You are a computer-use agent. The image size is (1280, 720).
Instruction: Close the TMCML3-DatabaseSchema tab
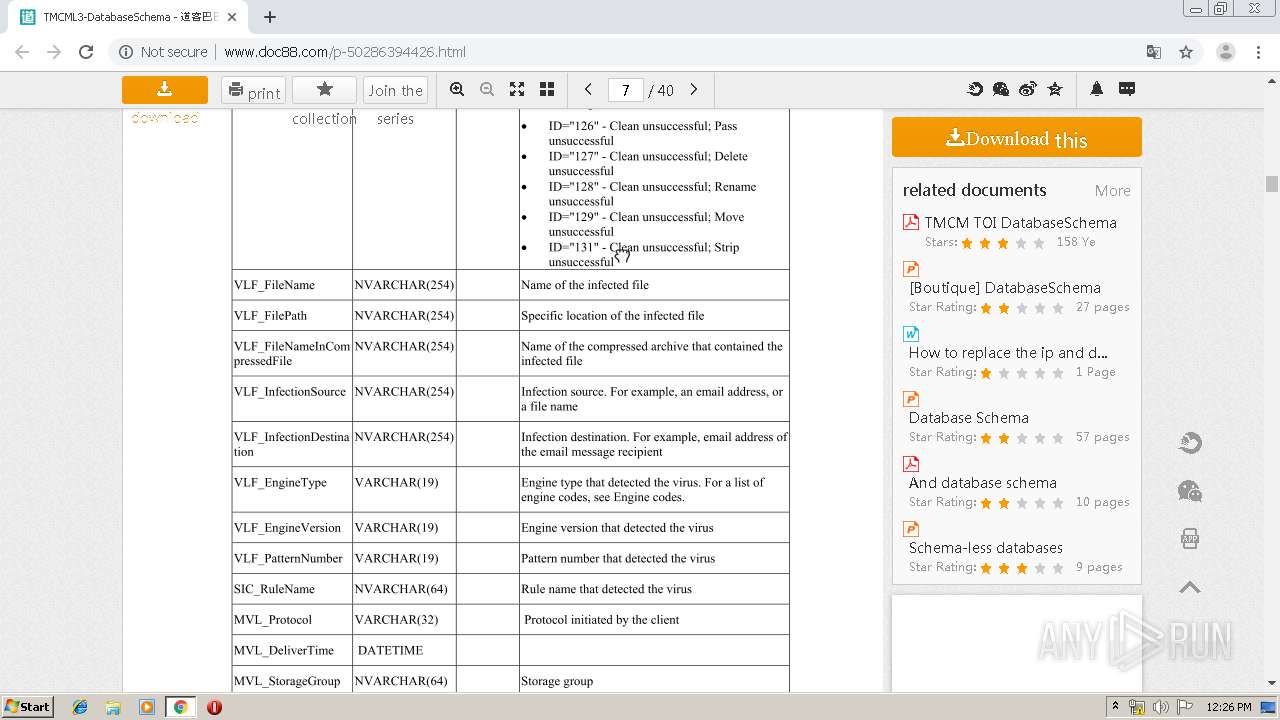tap(232, 17)
